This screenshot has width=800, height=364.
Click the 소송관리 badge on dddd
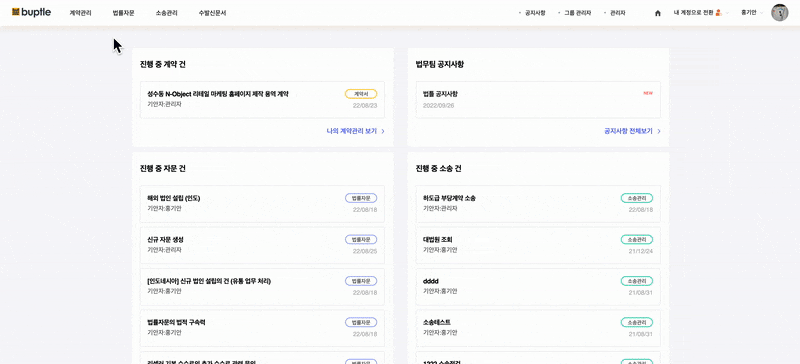(x=637, y=281)
